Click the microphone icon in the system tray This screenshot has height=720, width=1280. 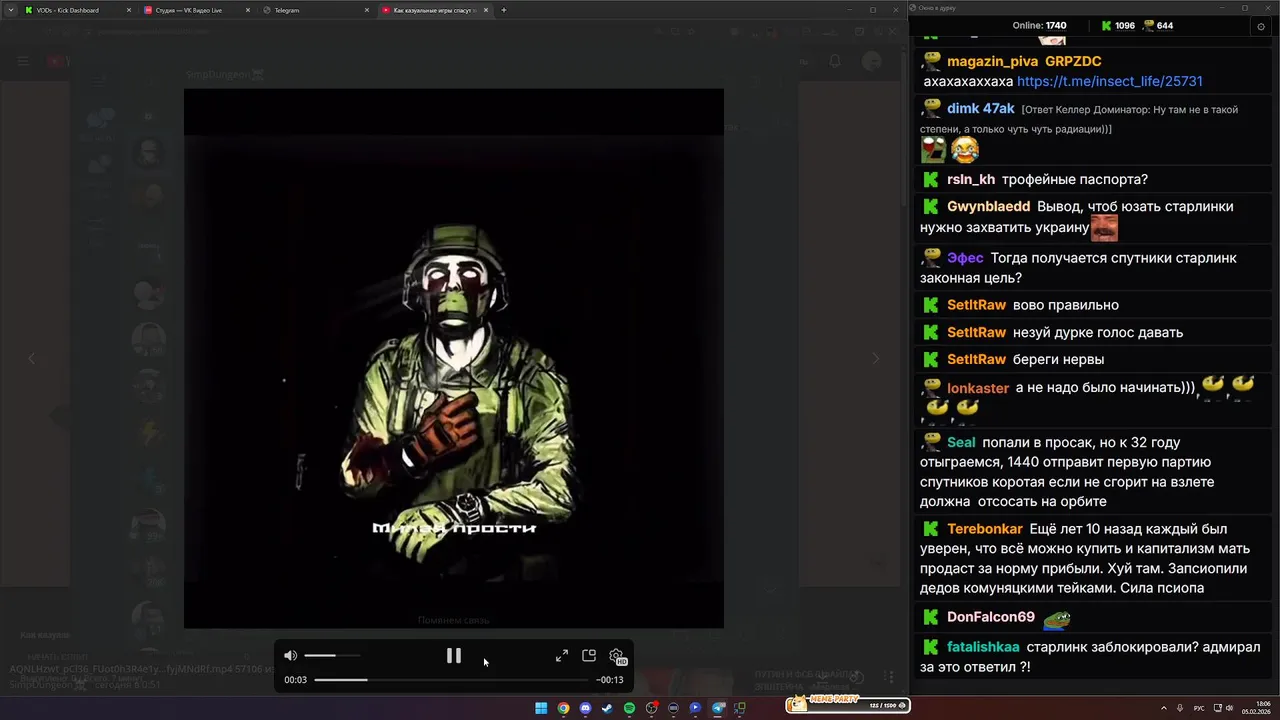(x=1181, y=708)
